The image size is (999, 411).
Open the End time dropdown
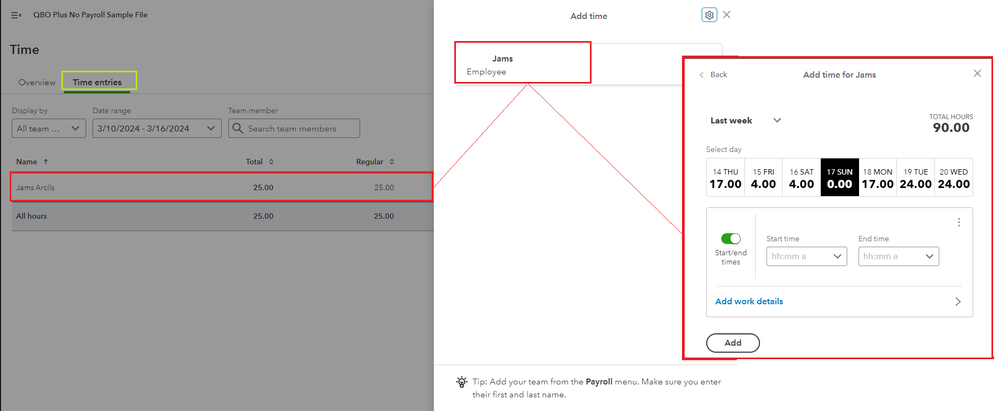898,256
